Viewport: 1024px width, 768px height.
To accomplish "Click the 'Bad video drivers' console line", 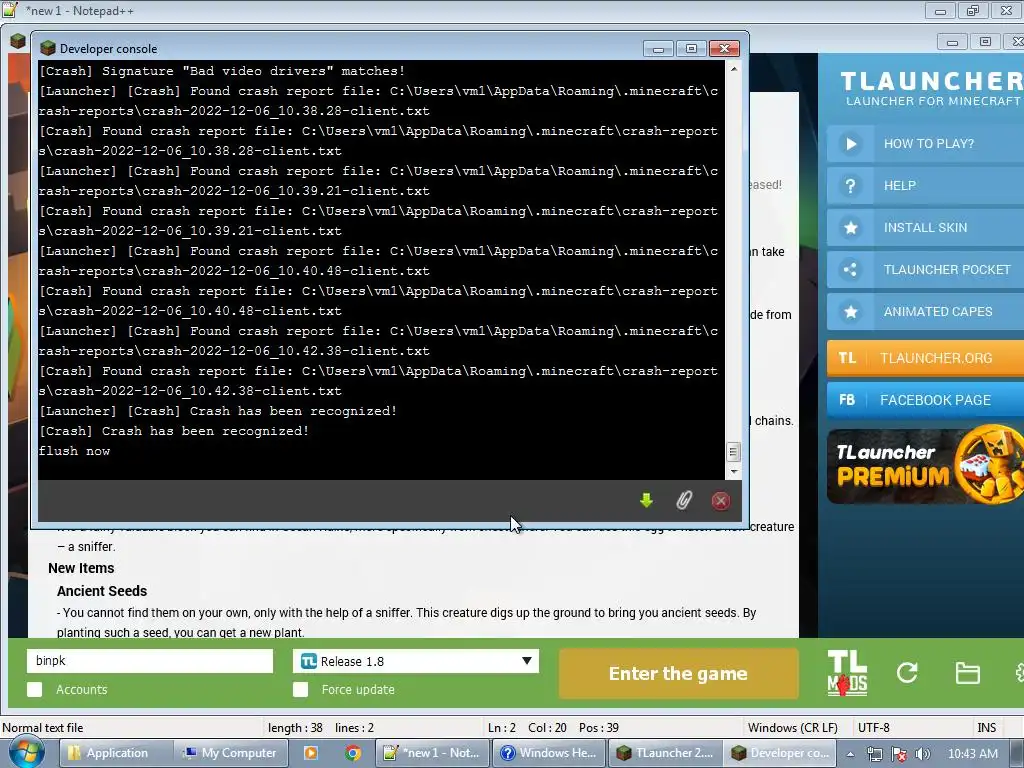I will tap(222, 71).
